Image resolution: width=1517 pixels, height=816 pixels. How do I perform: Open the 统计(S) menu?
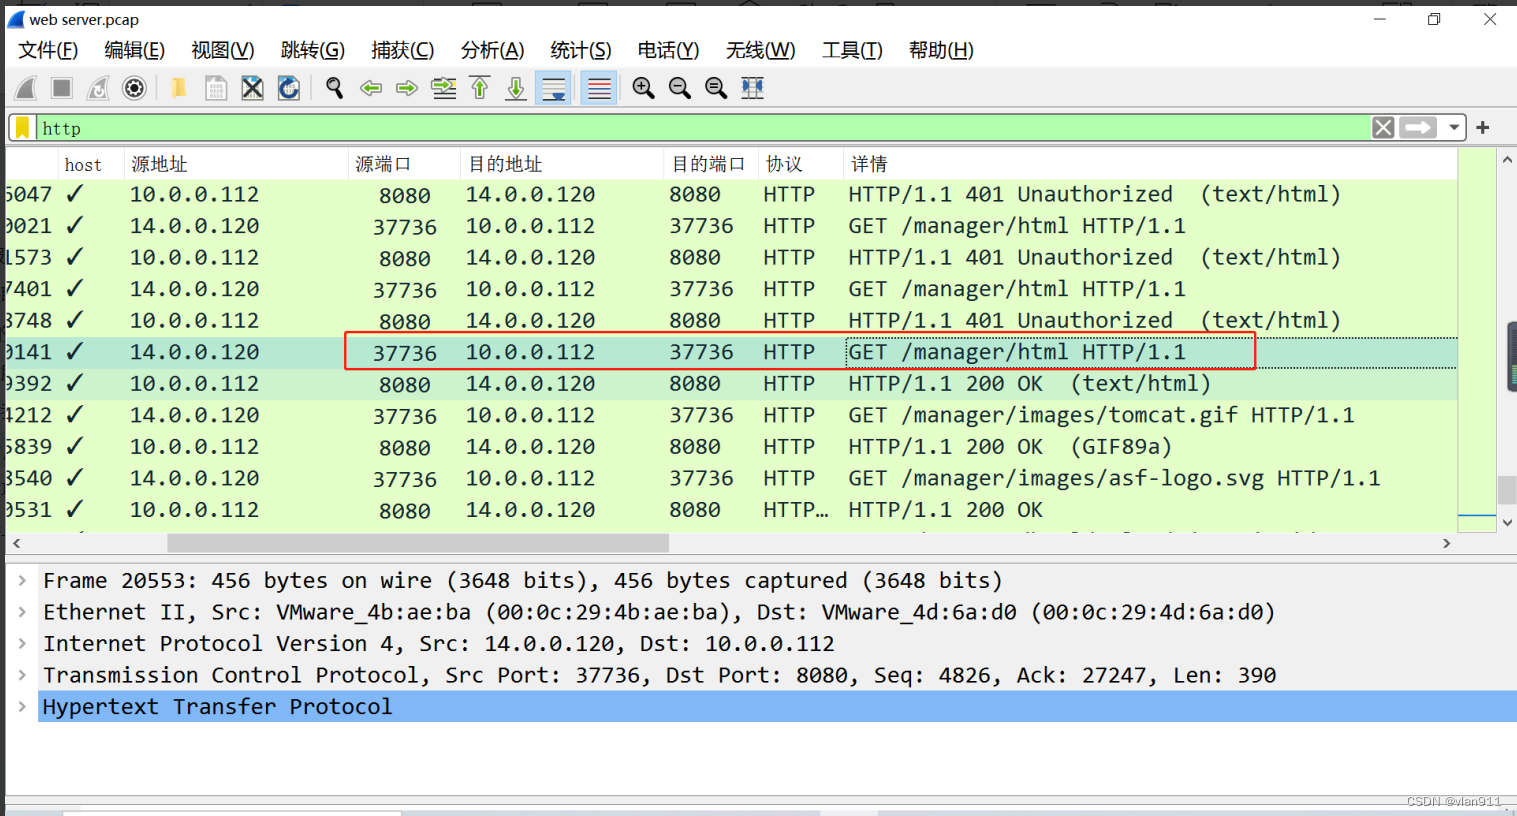pos(581,50)
